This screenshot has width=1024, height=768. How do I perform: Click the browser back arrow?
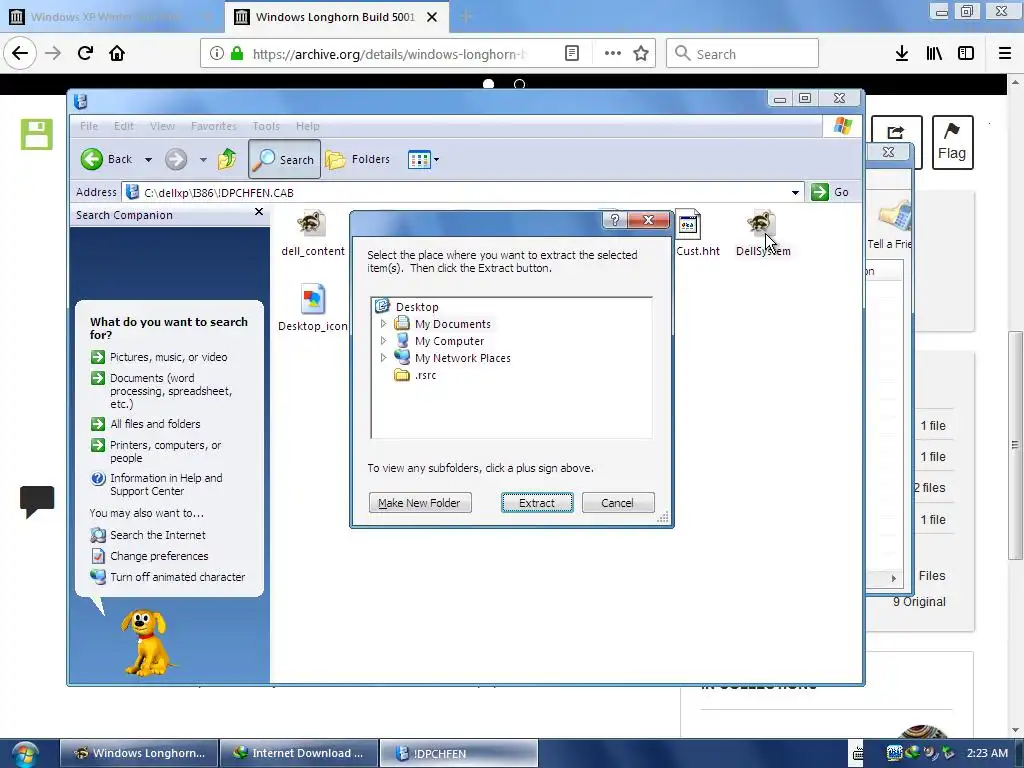(x=20, y=53)
